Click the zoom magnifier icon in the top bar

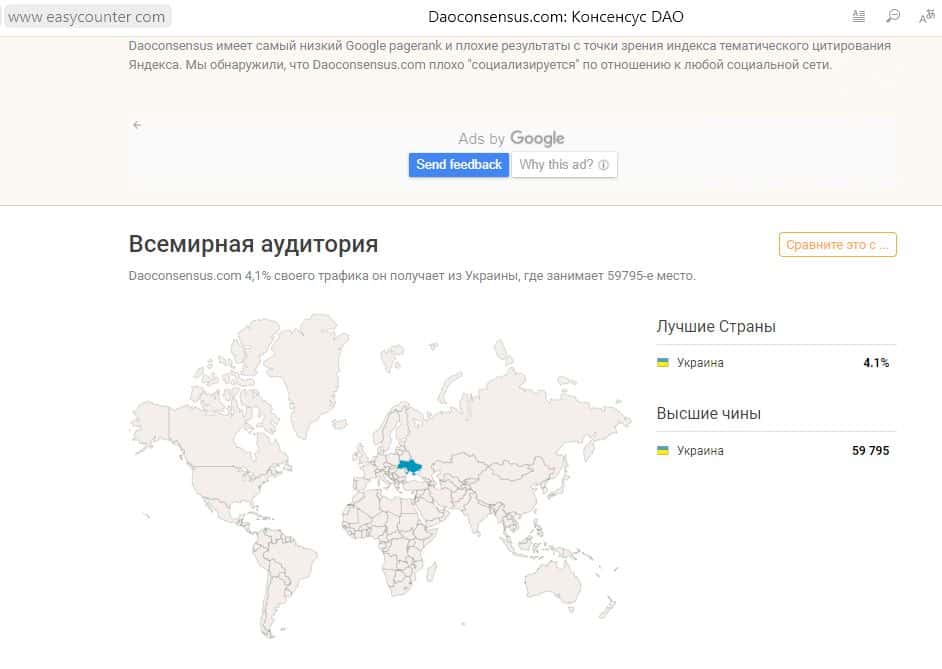(893, 16)
